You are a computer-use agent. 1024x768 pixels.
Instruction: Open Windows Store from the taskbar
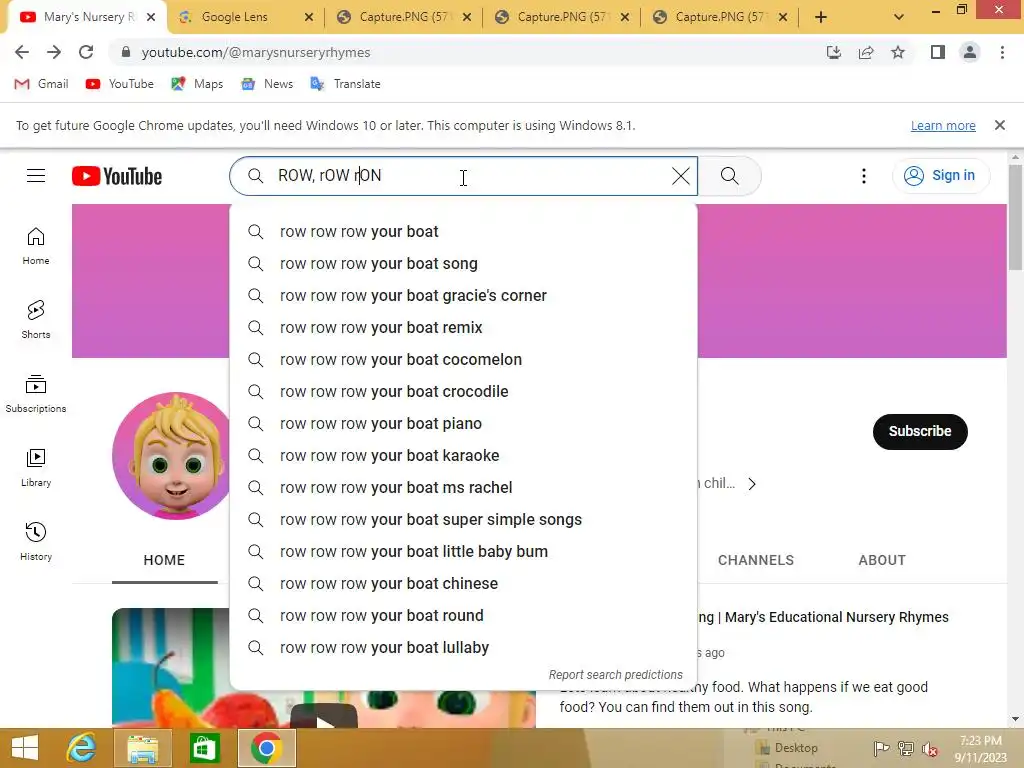click(x=204, y=748)
